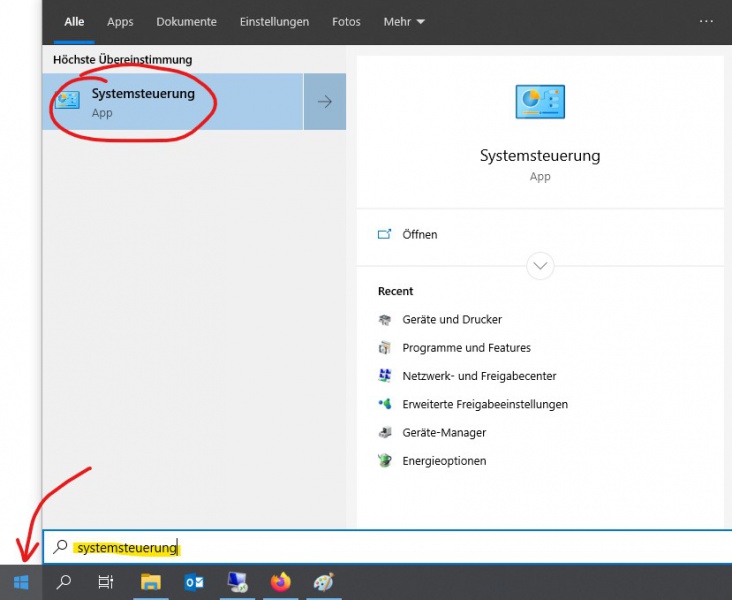Click the Systemsteuerung icon in the results list
The width and height of the screenshot is (732, 600).
coord(68,100)
